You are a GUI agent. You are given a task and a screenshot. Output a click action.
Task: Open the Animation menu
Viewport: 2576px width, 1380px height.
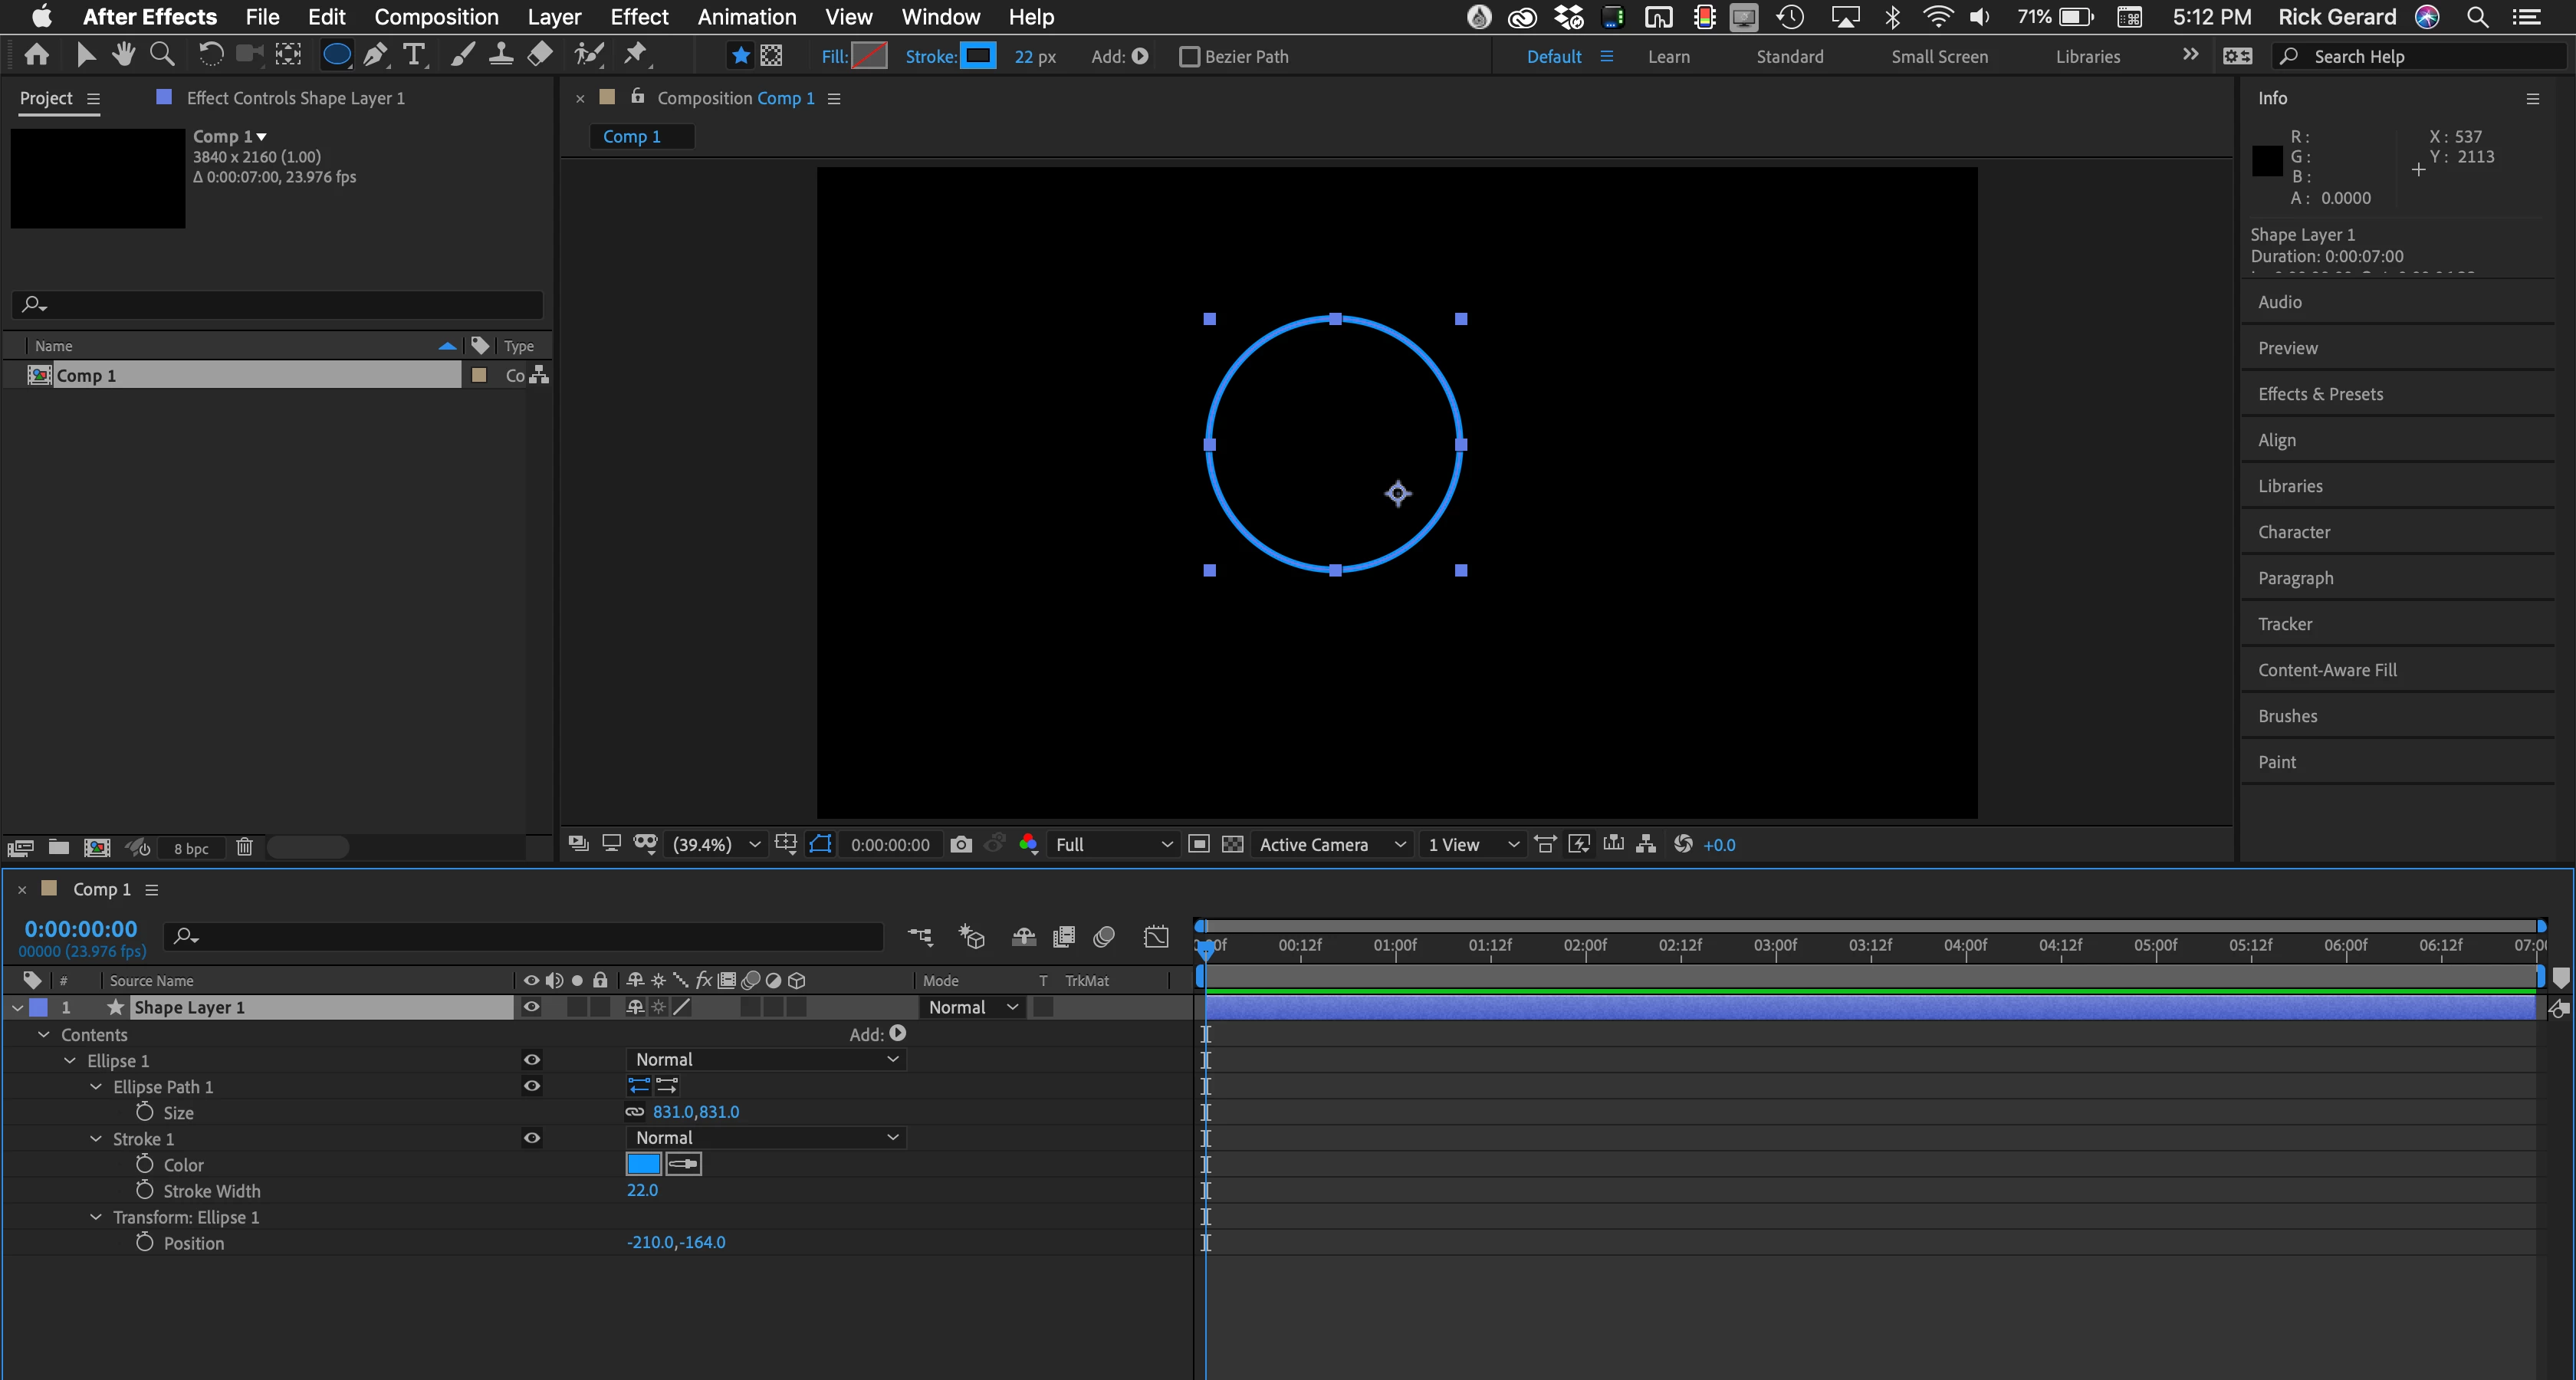[746, 17]
